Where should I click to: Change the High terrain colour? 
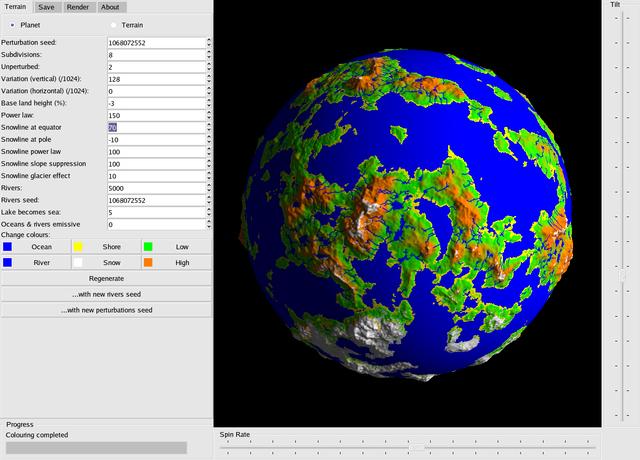177,262
